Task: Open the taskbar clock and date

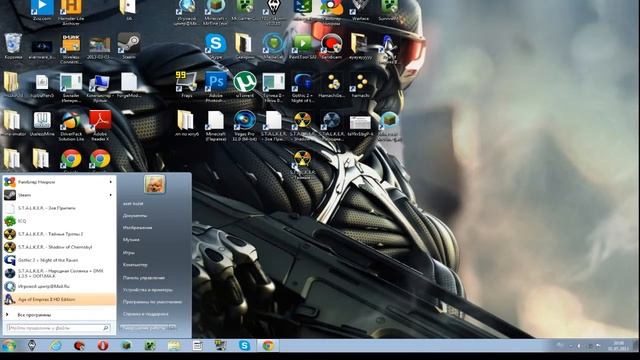Action: 619,346
